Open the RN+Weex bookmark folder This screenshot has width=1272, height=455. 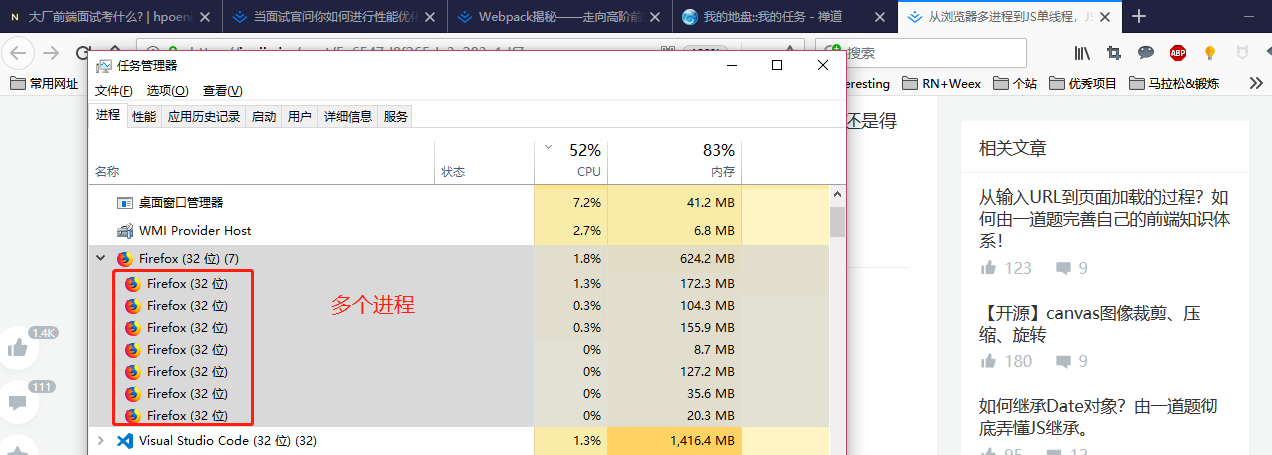941,84
